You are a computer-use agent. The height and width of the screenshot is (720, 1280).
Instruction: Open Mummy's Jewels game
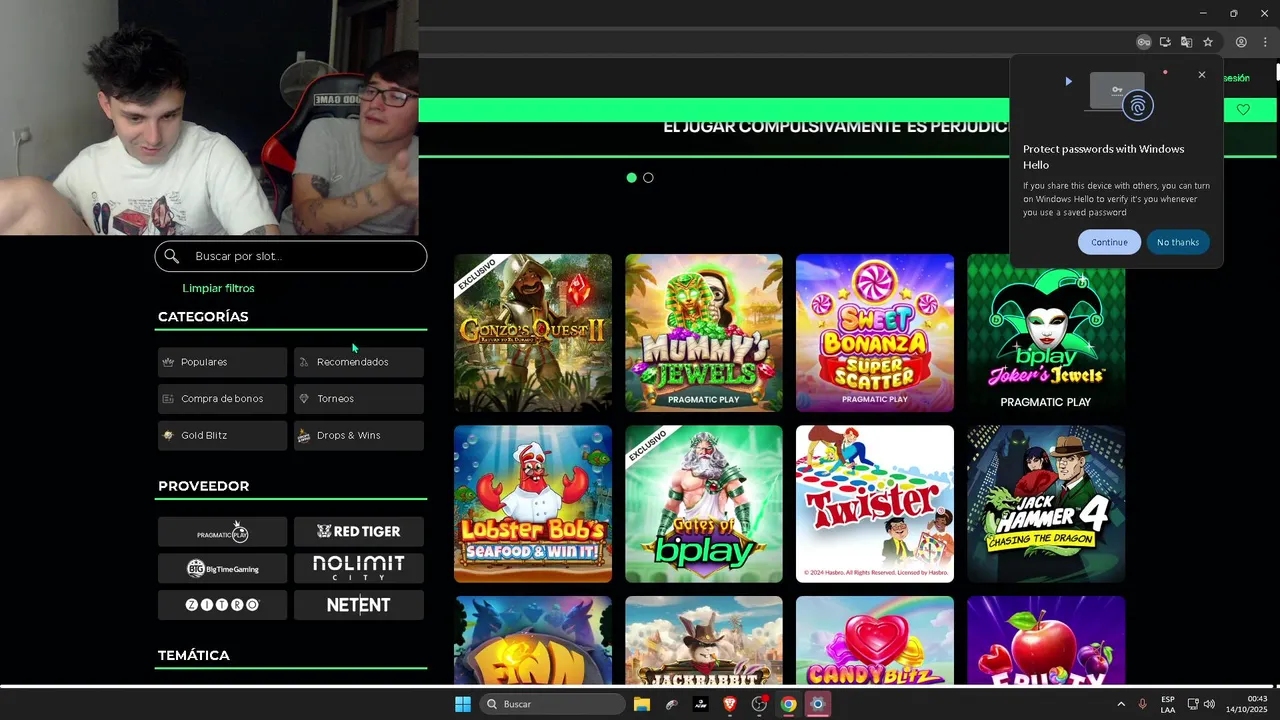pyautogui.click(x=704, y=333)
